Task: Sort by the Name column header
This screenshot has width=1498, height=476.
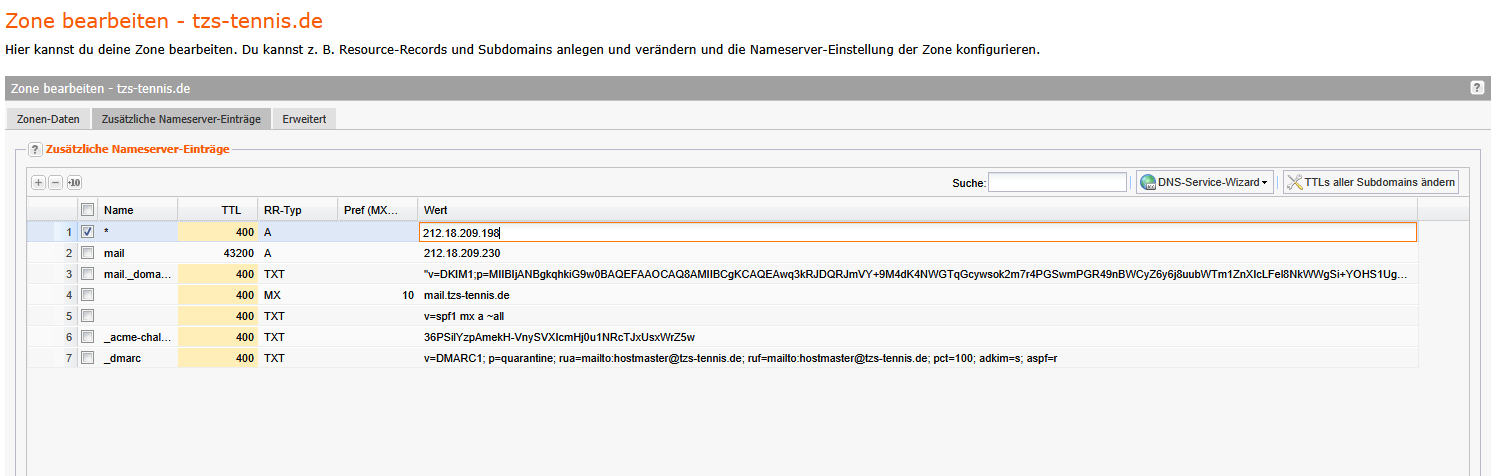Action: pyautogui.click(x=138, y=210)
